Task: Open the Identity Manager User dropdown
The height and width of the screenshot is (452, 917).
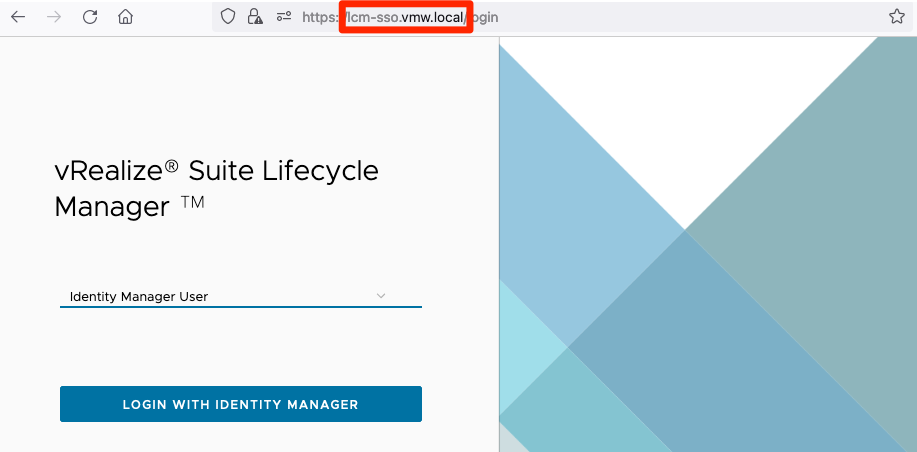Action: pyautogui.click(x=240, y=296)
